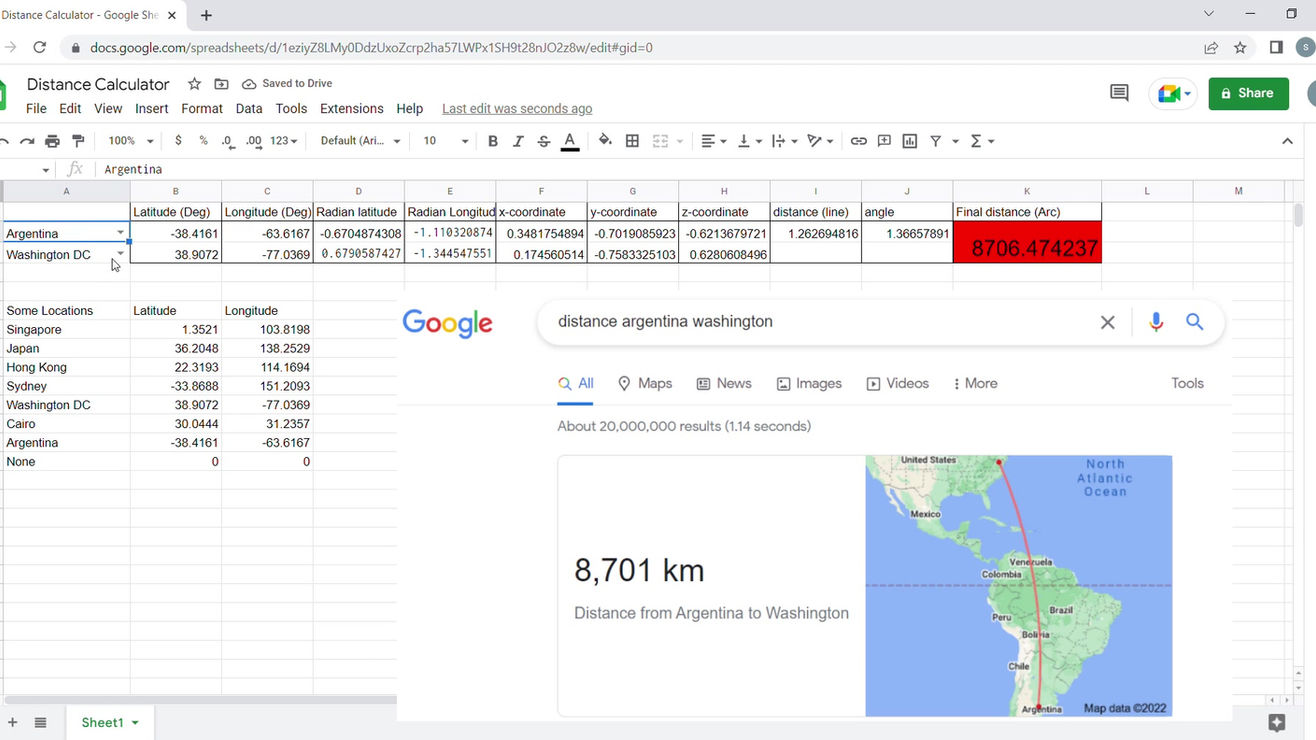Open Tools in the Google results bar
1316x740 pixels.
(1187, 384)
